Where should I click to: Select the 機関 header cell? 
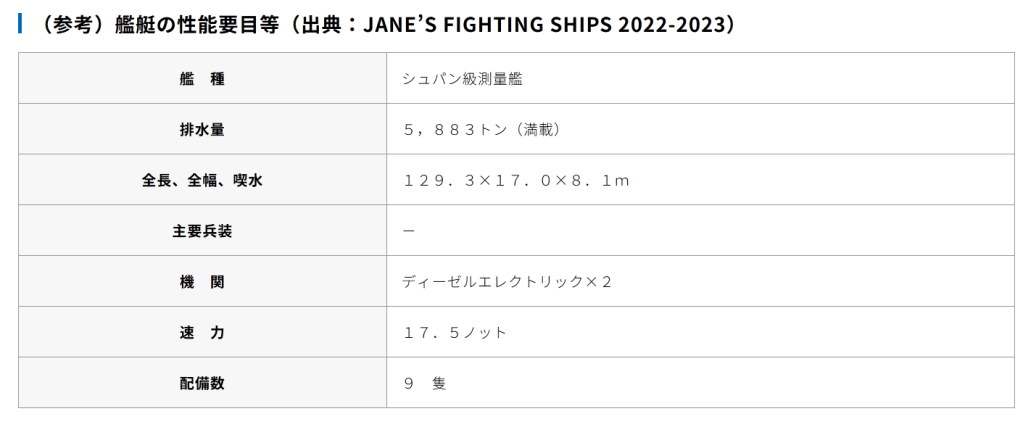pos(202,282)
